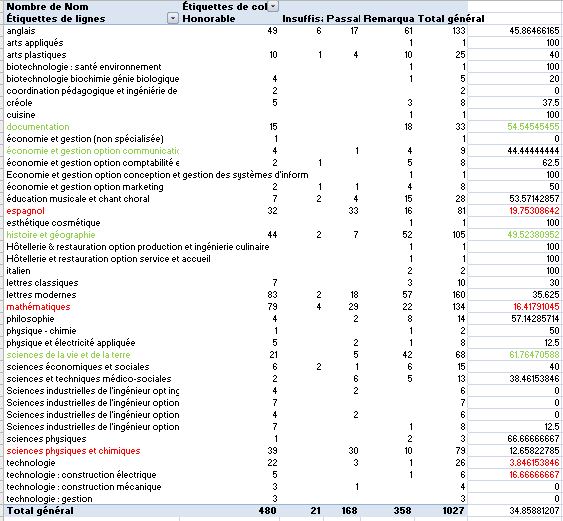Click the 'lettres modernes' row label
This screenshot has height=521, width=563.
[x=41, y=295]
